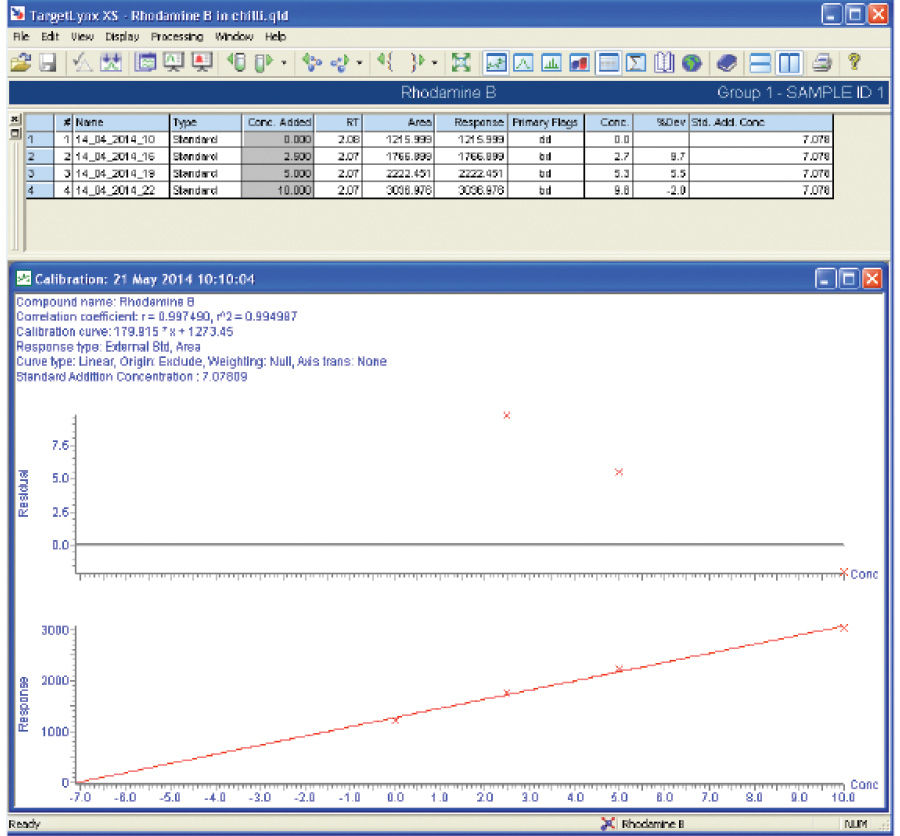Open the View menu

tap(82, 37)
